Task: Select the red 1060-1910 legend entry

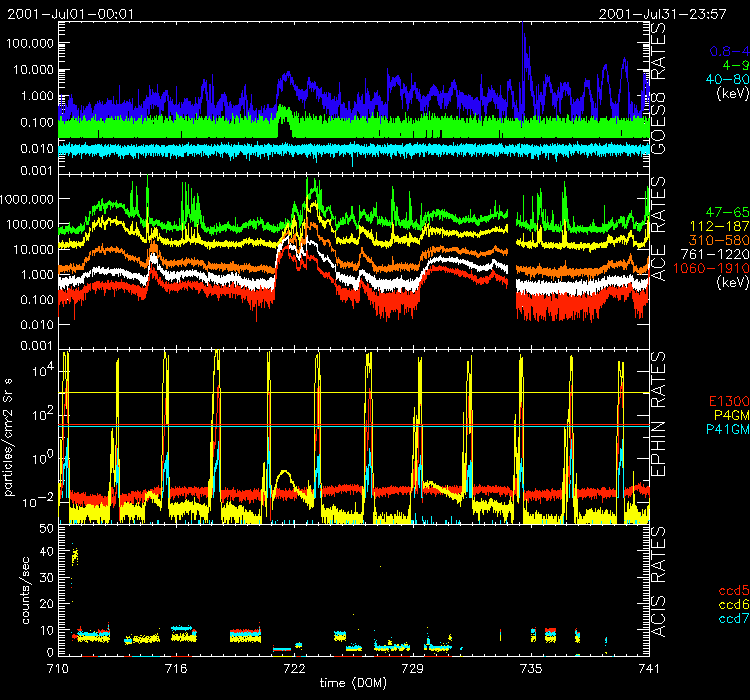Action: (708, 269)
